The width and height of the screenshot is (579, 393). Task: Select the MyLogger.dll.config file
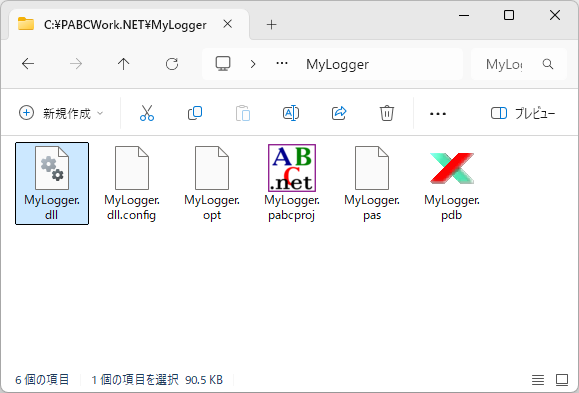(132, 183)
